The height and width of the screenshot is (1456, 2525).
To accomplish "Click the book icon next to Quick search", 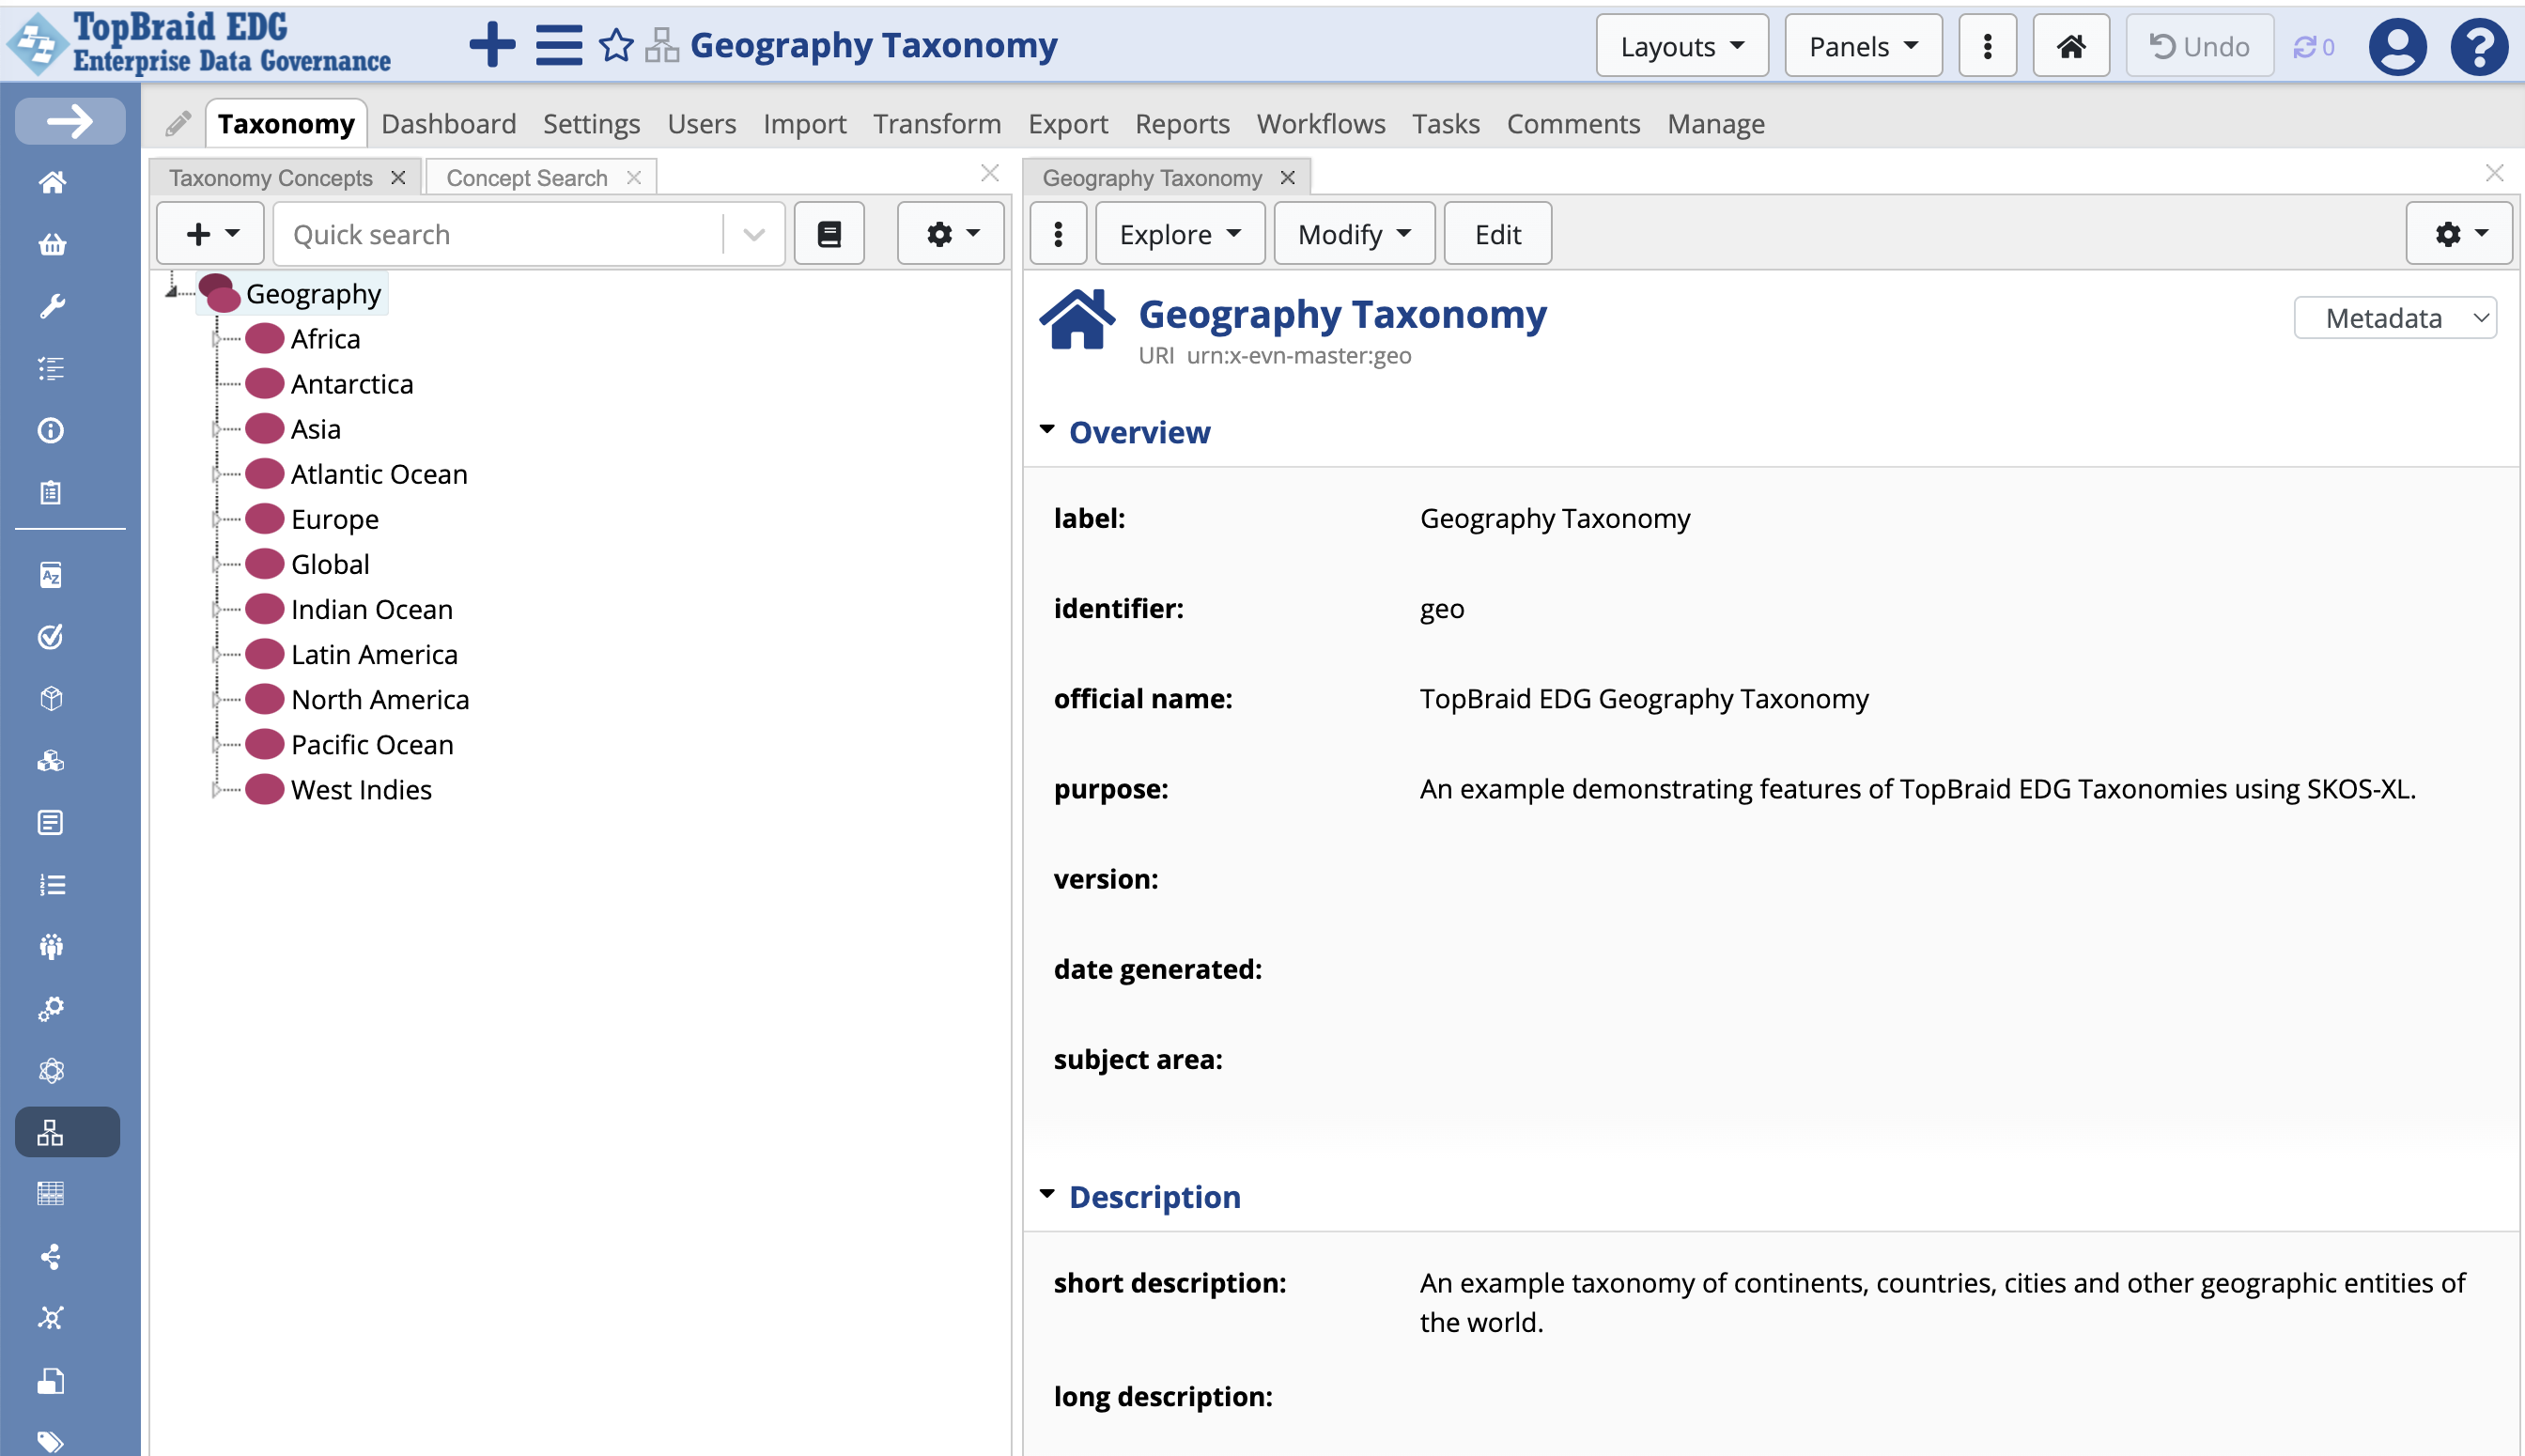I will point(829,234).
